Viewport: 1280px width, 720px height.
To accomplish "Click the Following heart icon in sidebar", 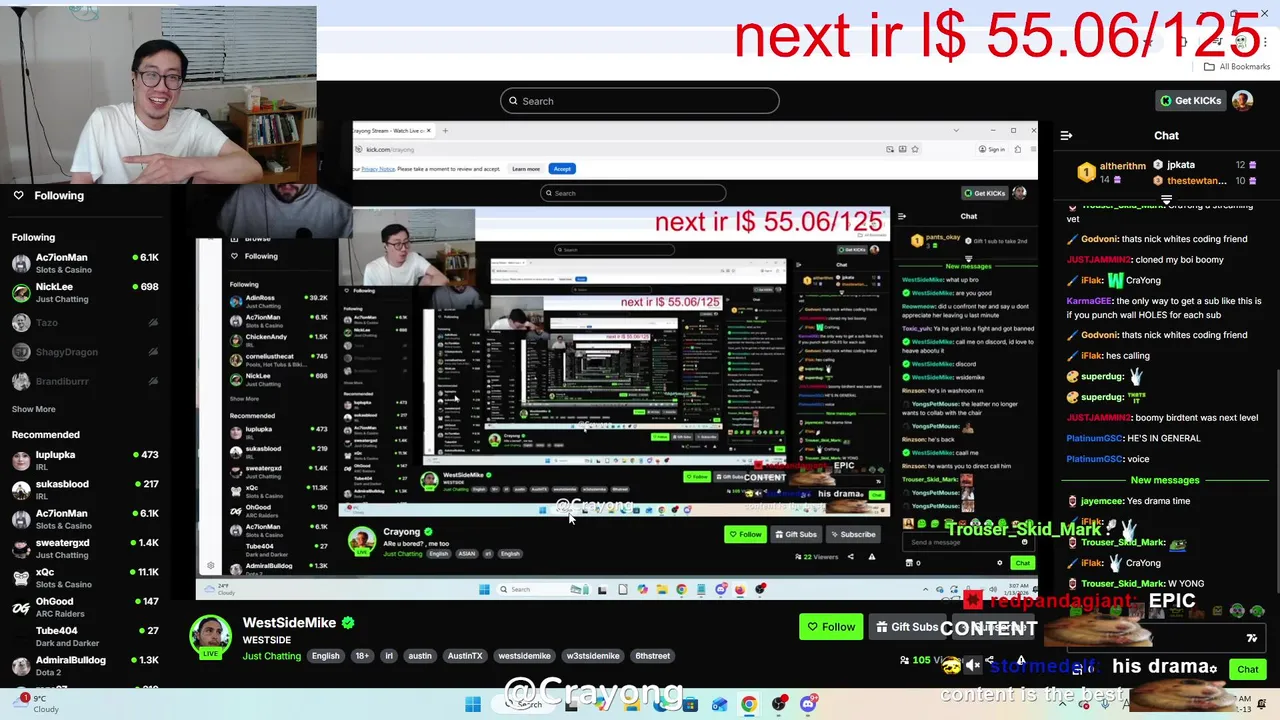I will click(18, 196).
